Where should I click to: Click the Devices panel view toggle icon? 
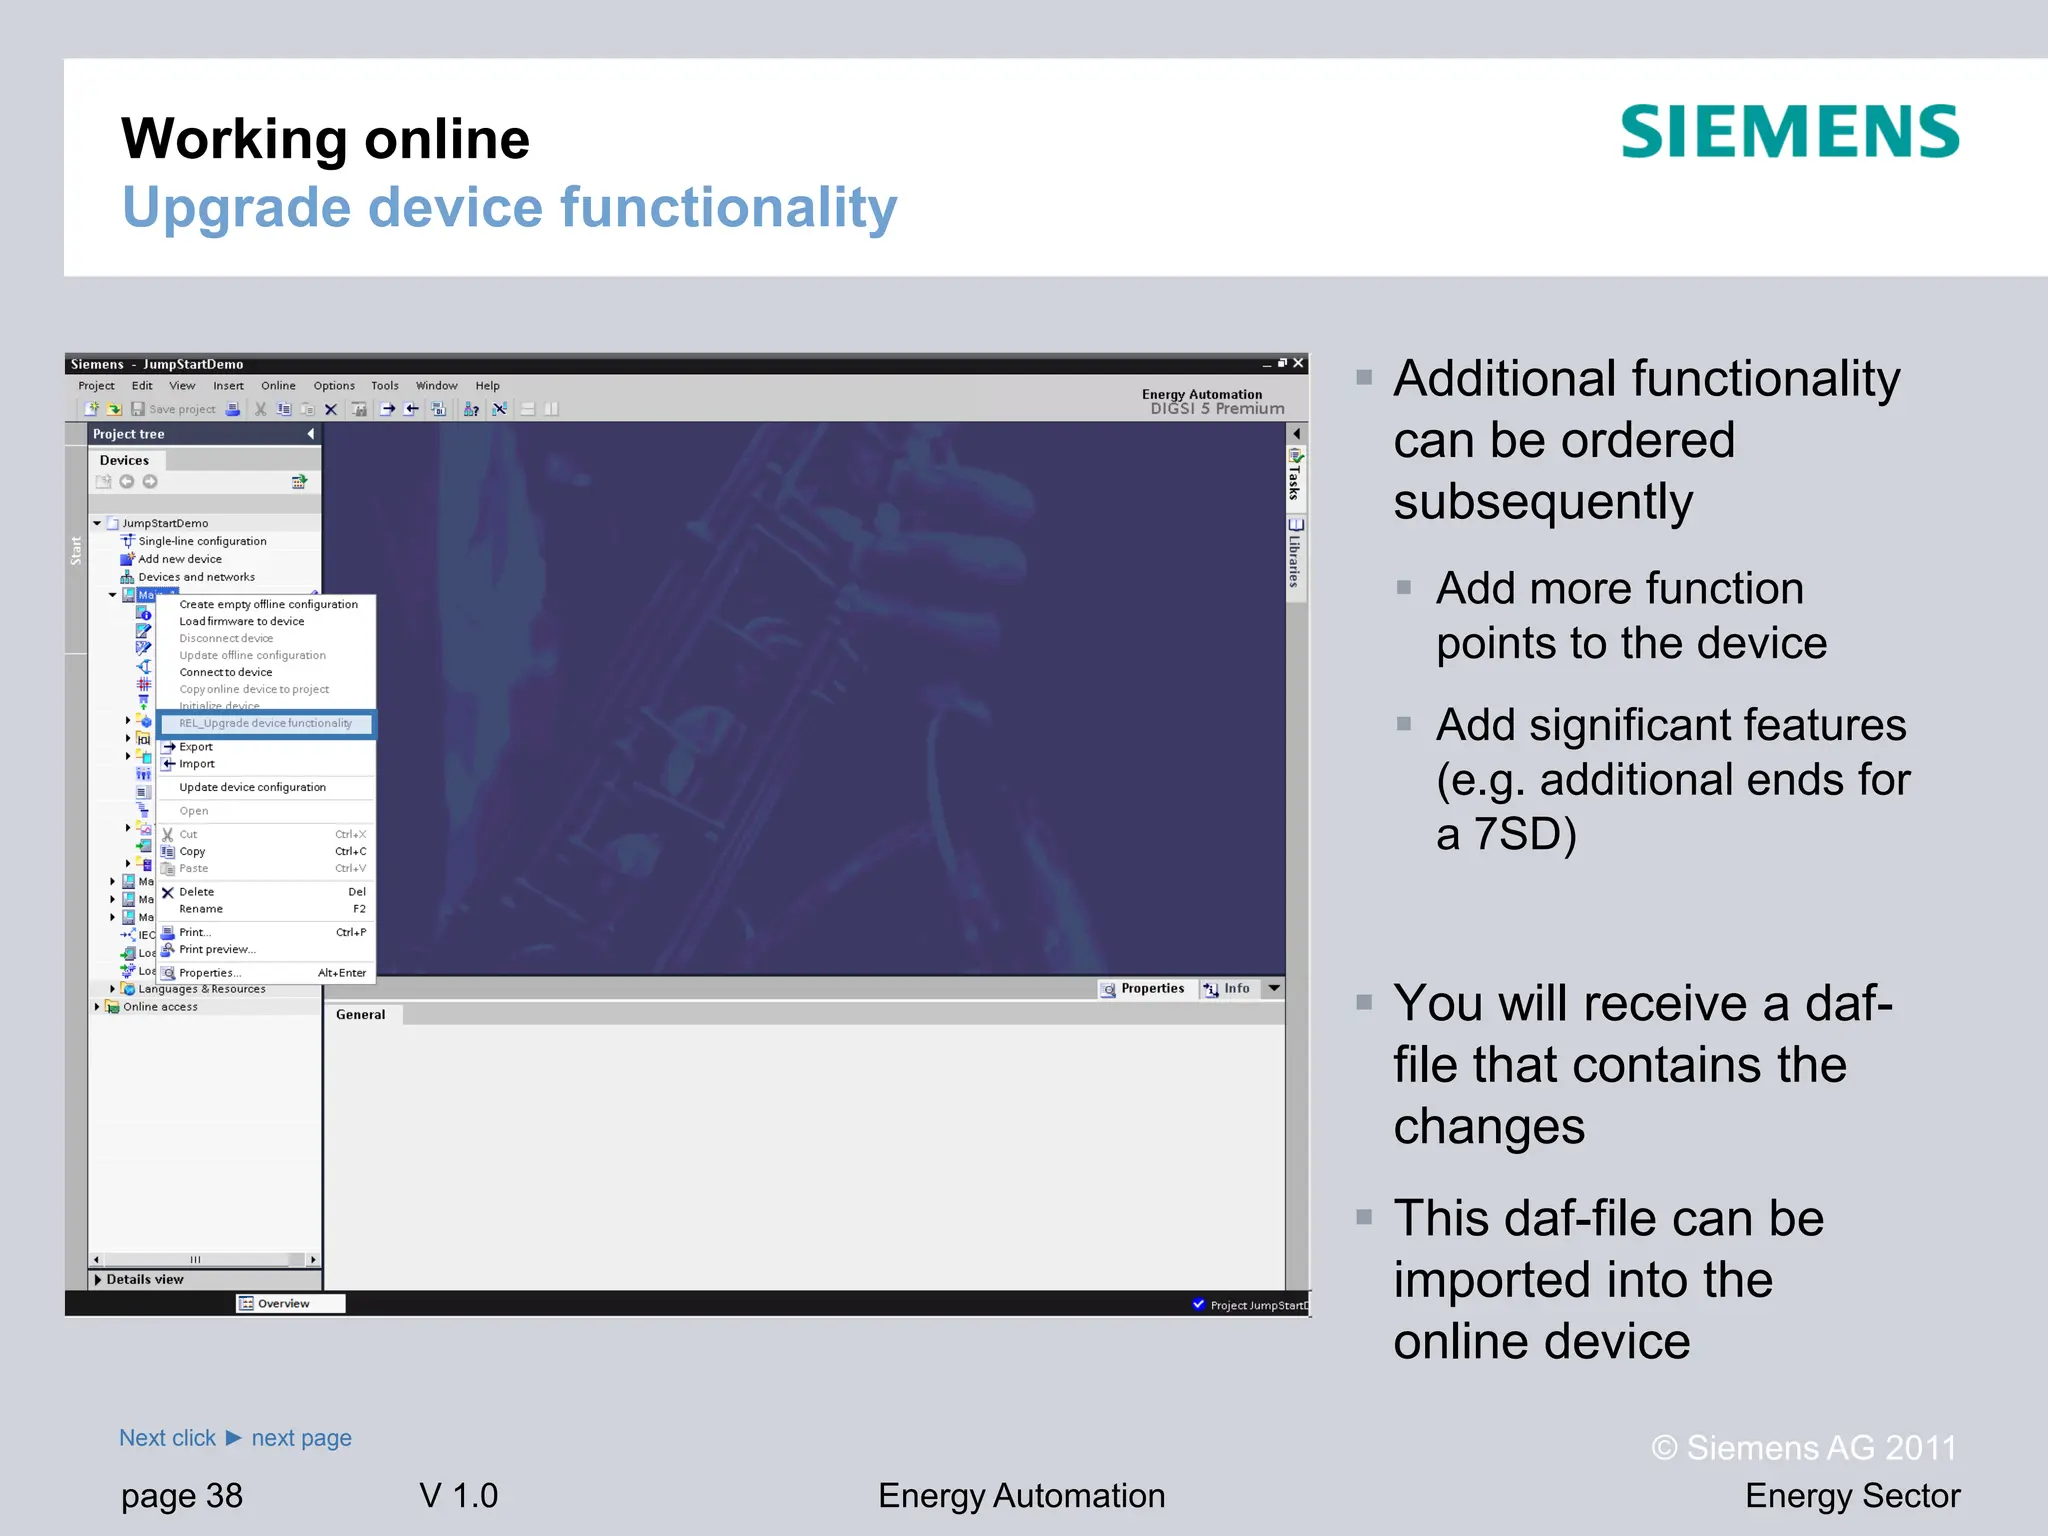[299, 482]
